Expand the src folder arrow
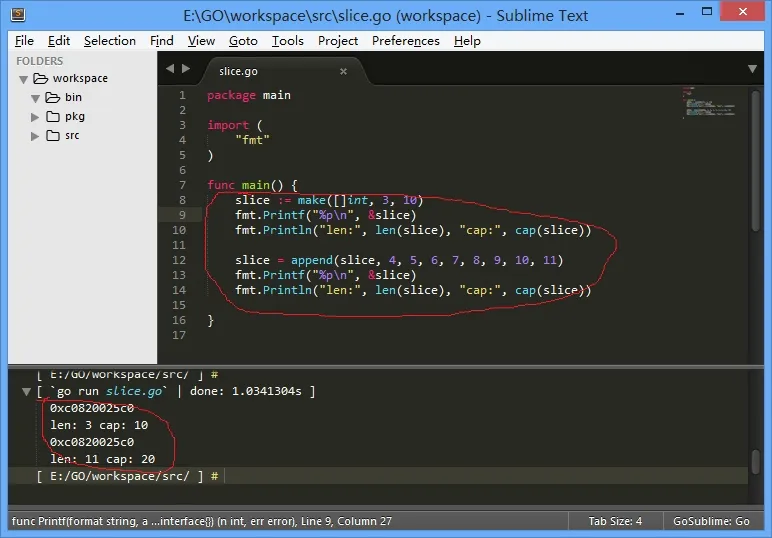The width and height of the screenshot is (772, 538). [x=34, y=136]
